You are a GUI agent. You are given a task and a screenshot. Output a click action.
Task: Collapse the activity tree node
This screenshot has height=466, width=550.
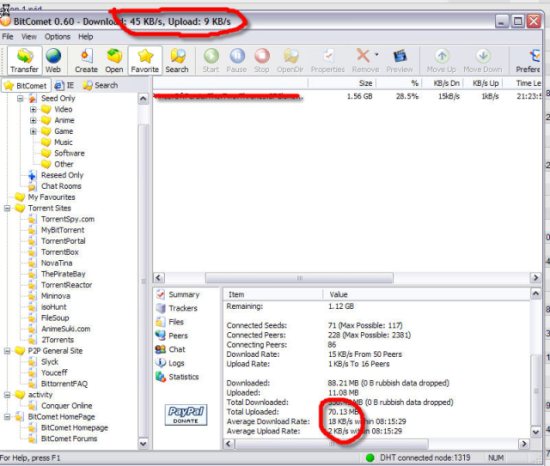pos(7,395)
